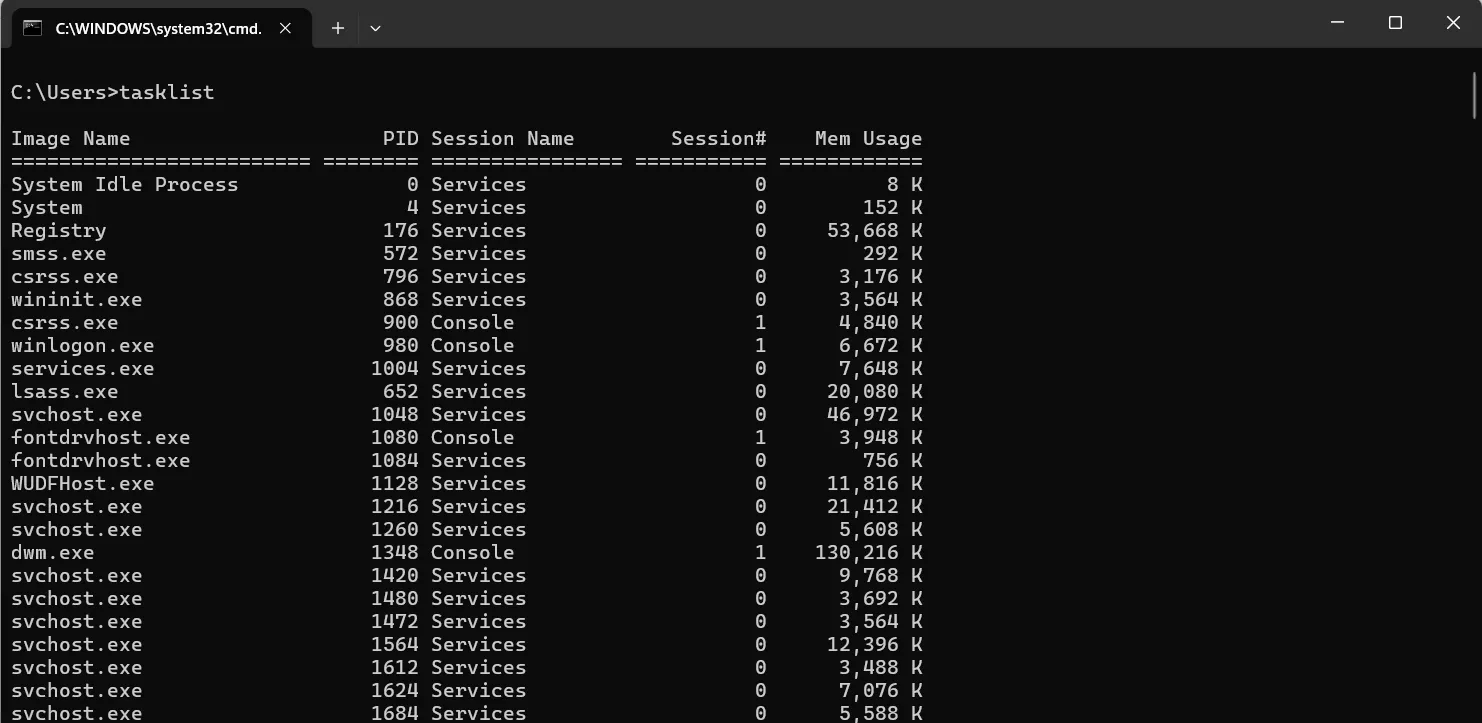Click the dwm.exe process name
Image resolution: width=1482 pixels, height=723 pixels.
(53, 552)
